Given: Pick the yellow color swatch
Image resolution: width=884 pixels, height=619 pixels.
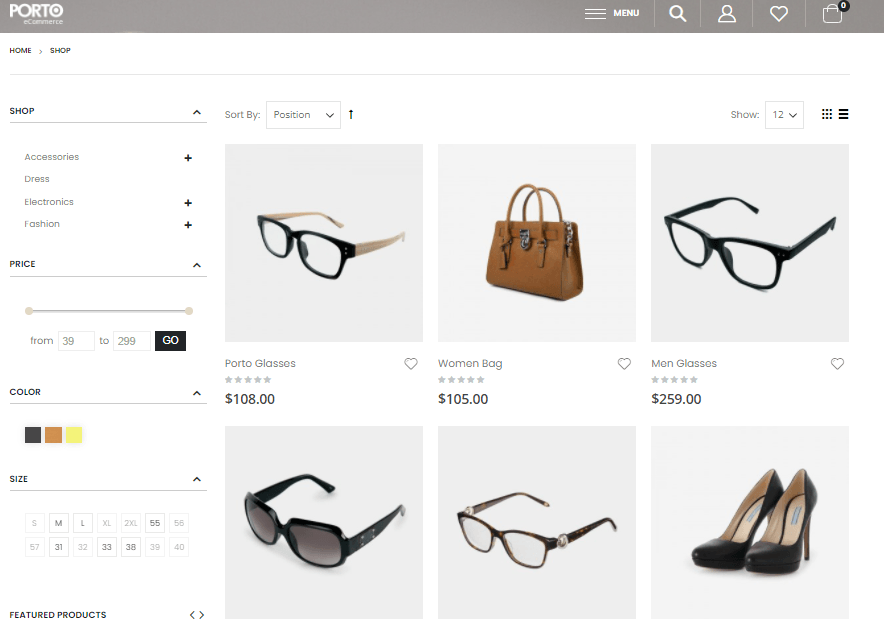Looking at the screenshot, I should (74, 435).
